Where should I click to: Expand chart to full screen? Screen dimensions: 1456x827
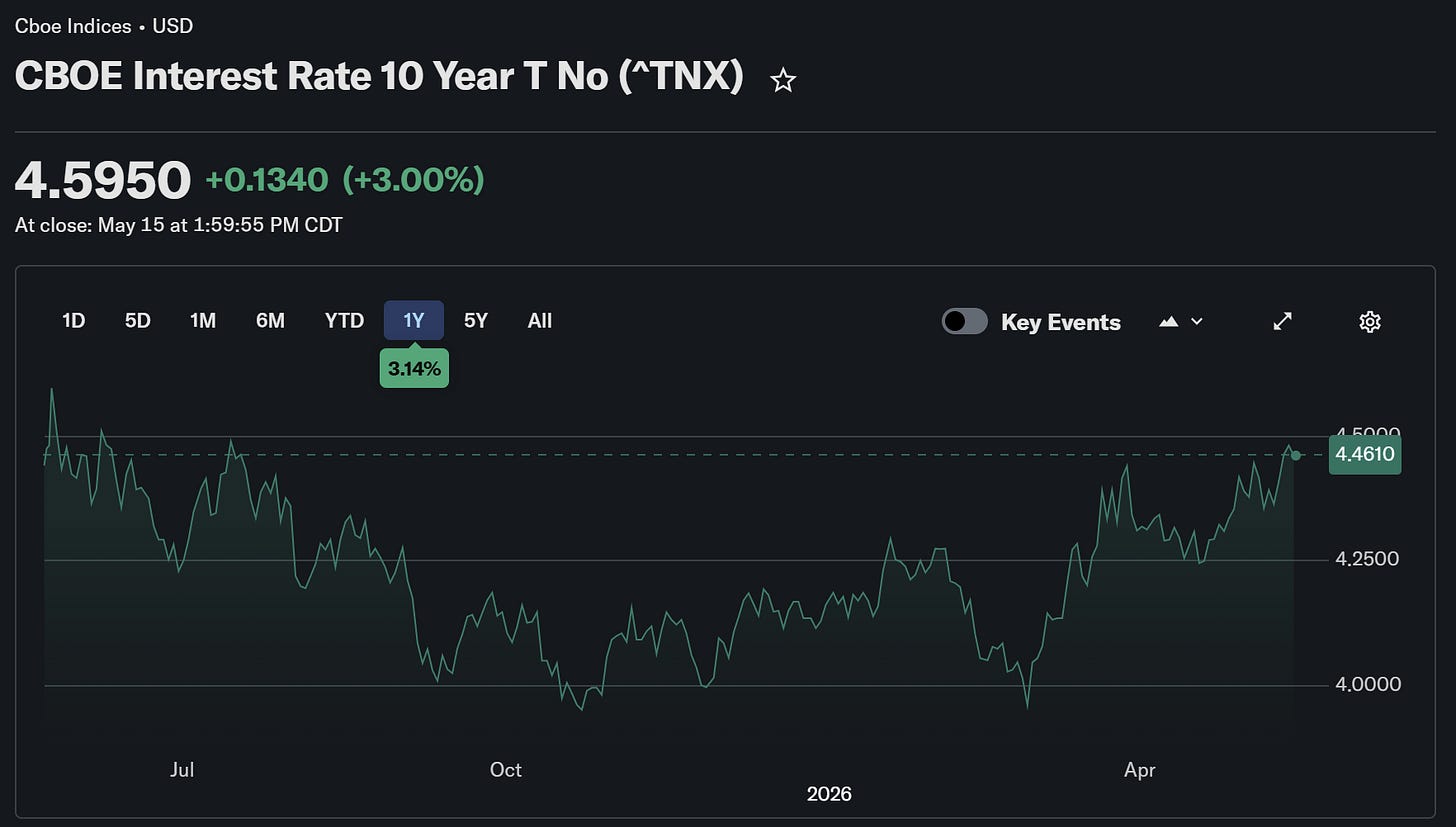click(1282, 321)
